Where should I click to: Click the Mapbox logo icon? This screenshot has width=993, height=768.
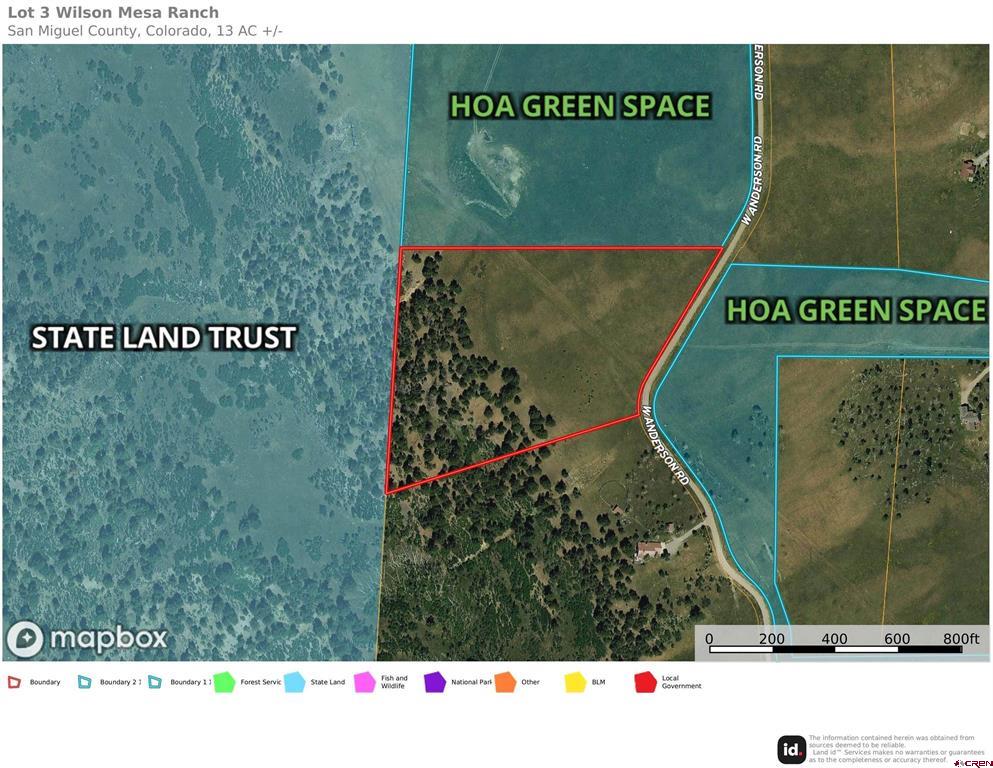click(x=25, y=639)
